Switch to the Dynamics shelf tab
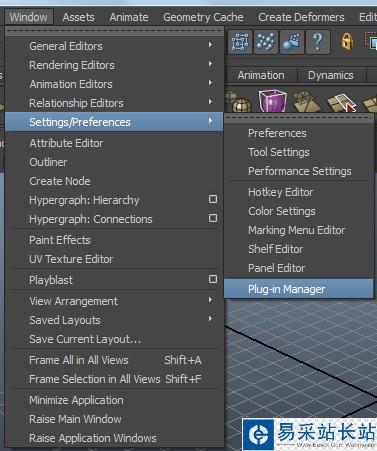Screen dimensions: 377x451 (x=331, y=75)
